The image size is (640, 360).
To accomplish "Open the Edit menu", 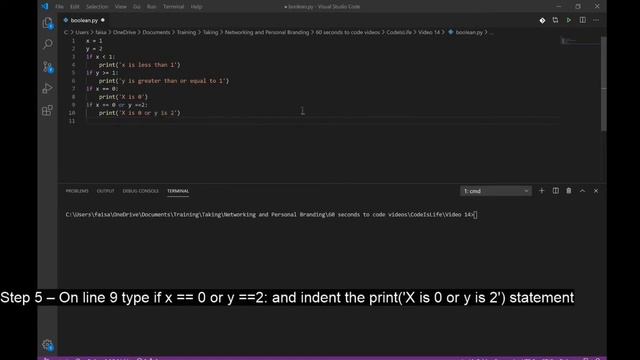I will 75,7.
